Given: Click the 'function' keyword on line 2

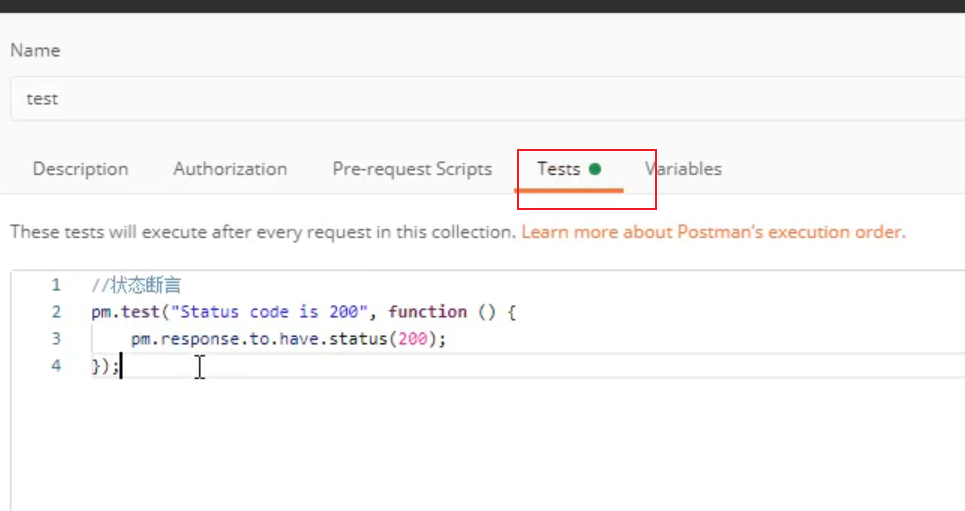Looking at the screenshot, I should point(428,312).
